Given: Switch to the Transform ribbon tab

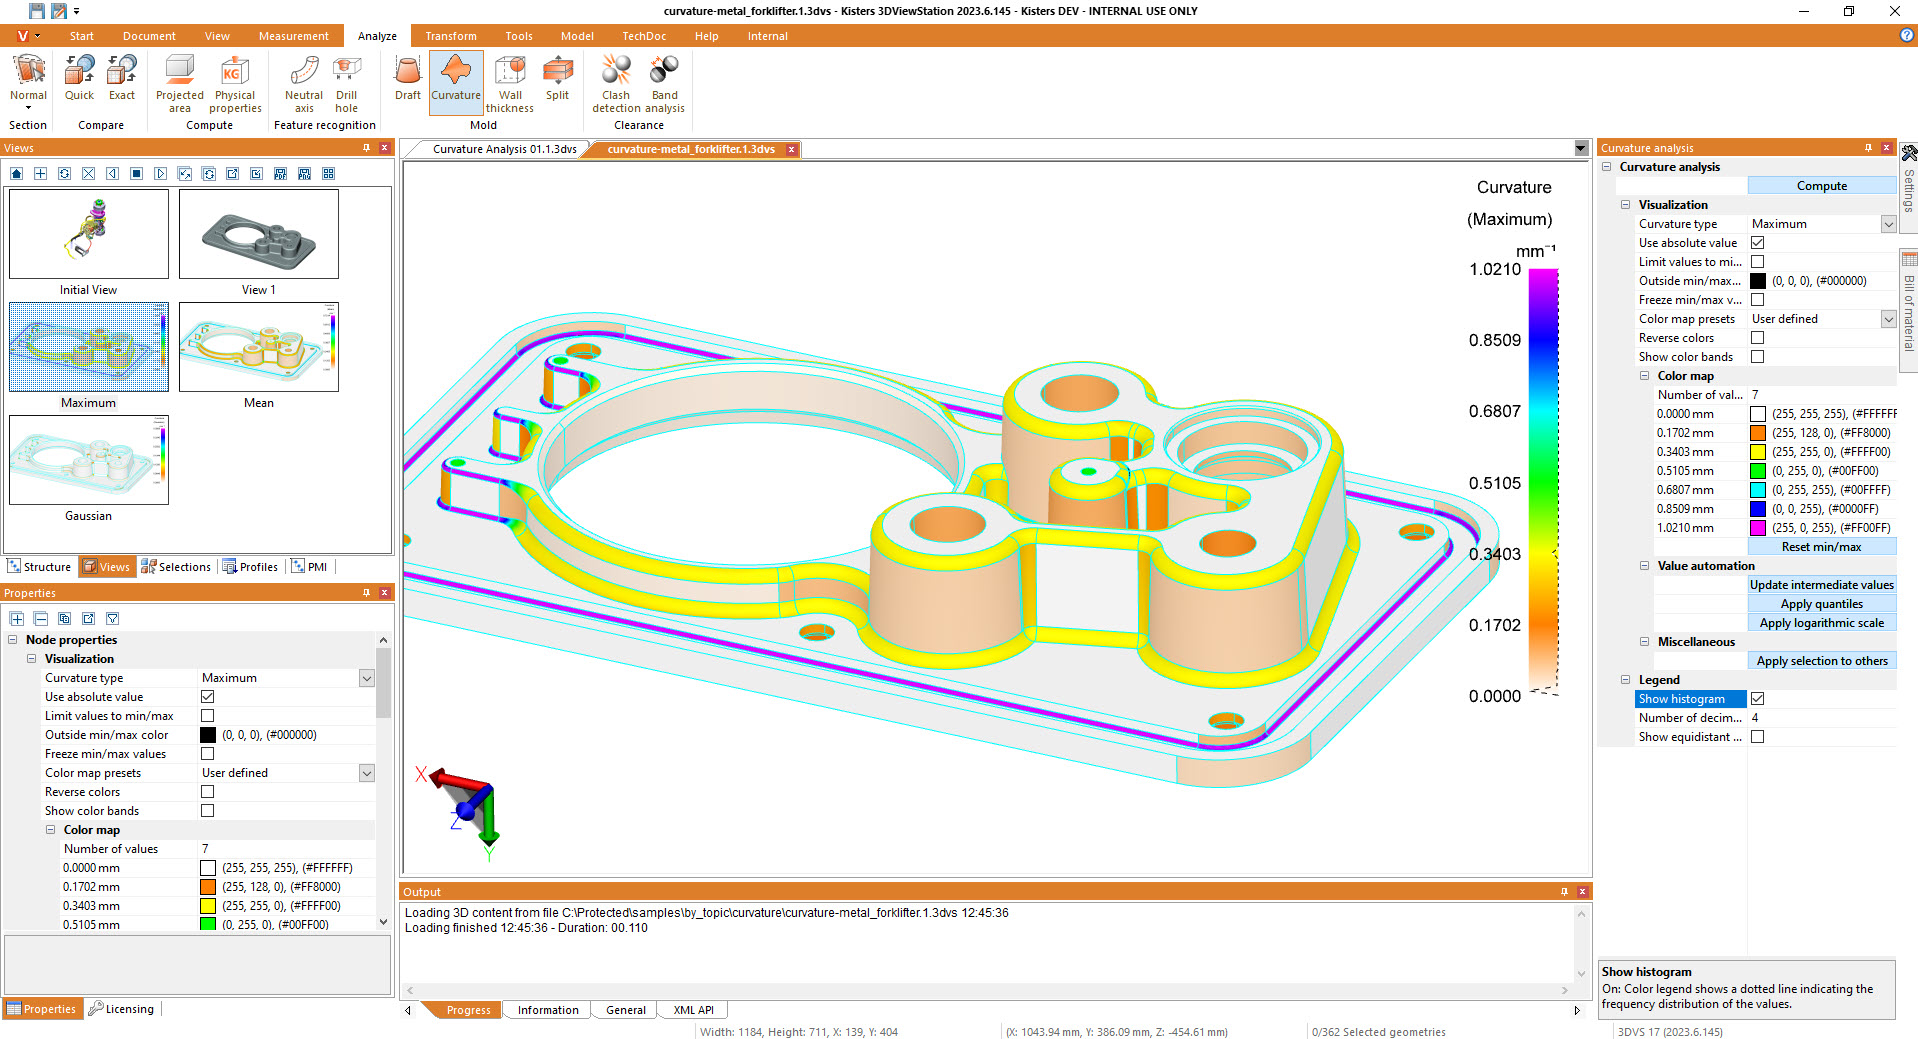Looking at the screenshot, I should 450,36.
